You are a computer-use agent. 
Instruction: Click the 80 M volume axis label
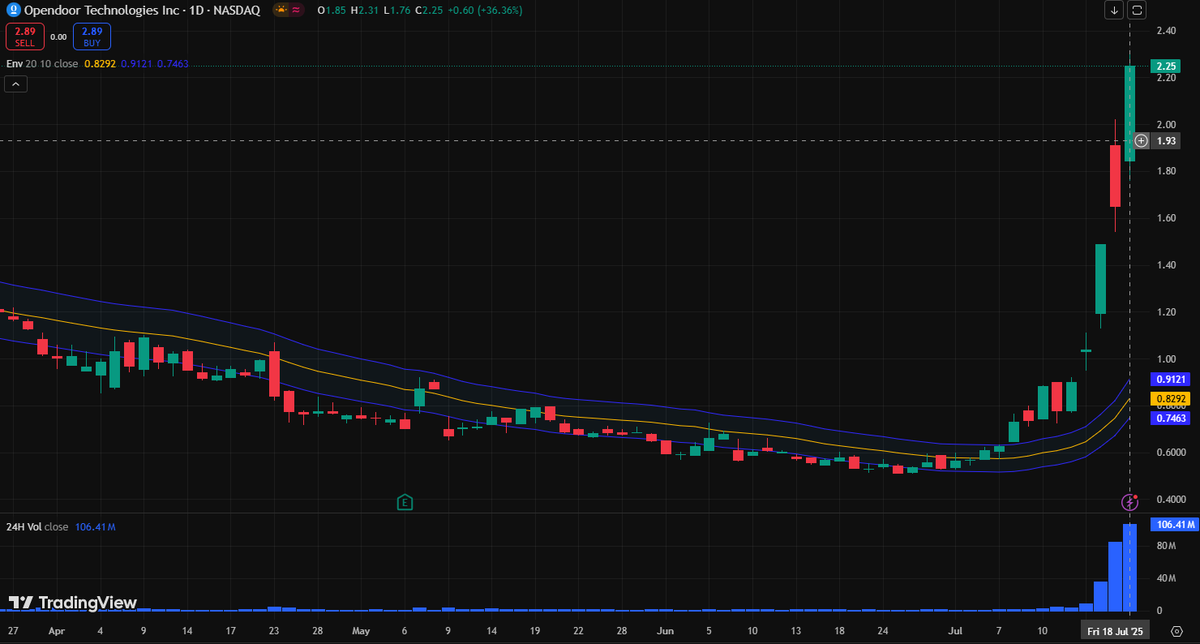1166,546
